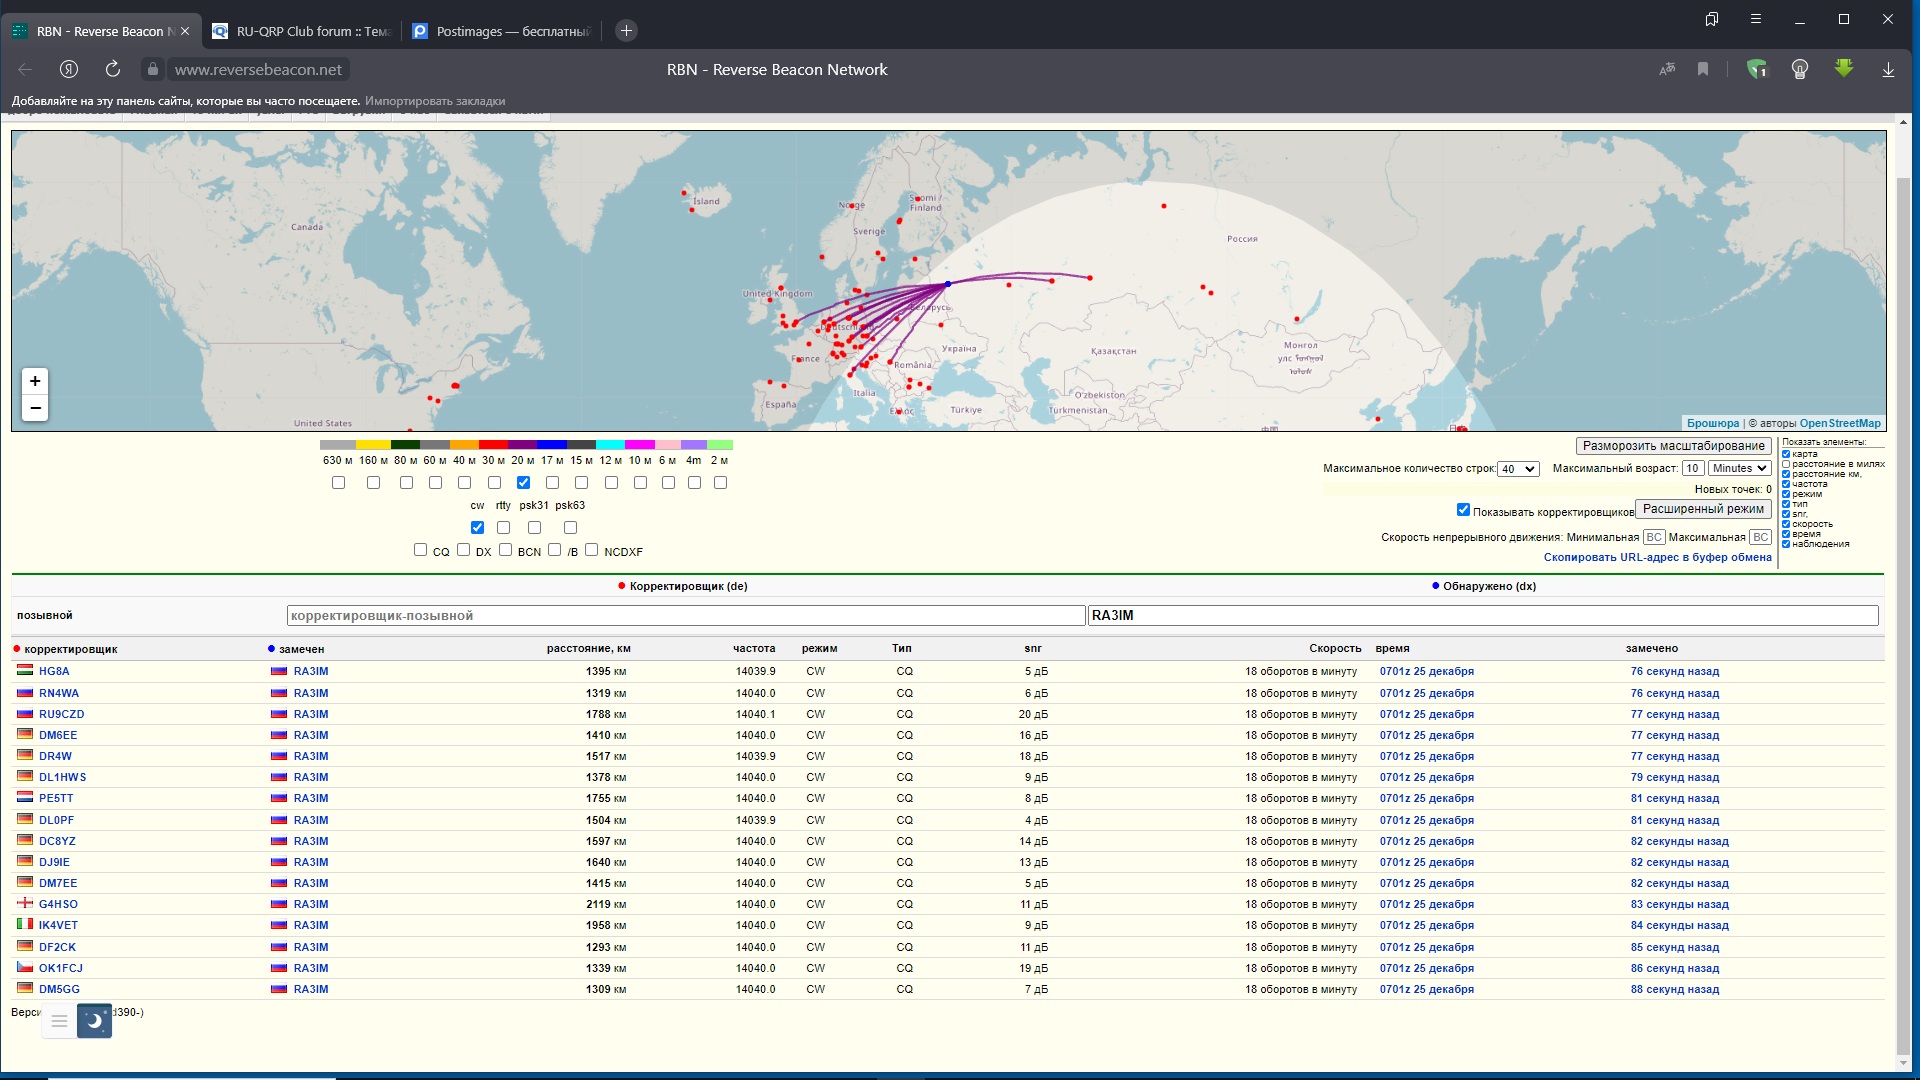Viewport: 1920px width, 1080px height.
Task: Open max rows dropdown showing 40
Action: (1518, 469)
